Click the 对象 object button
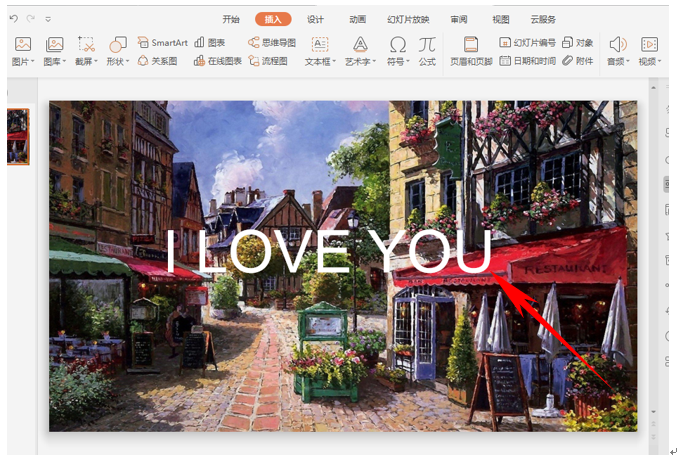The height and width of the screenshot is (459, 678). click(x=578, y=42)
